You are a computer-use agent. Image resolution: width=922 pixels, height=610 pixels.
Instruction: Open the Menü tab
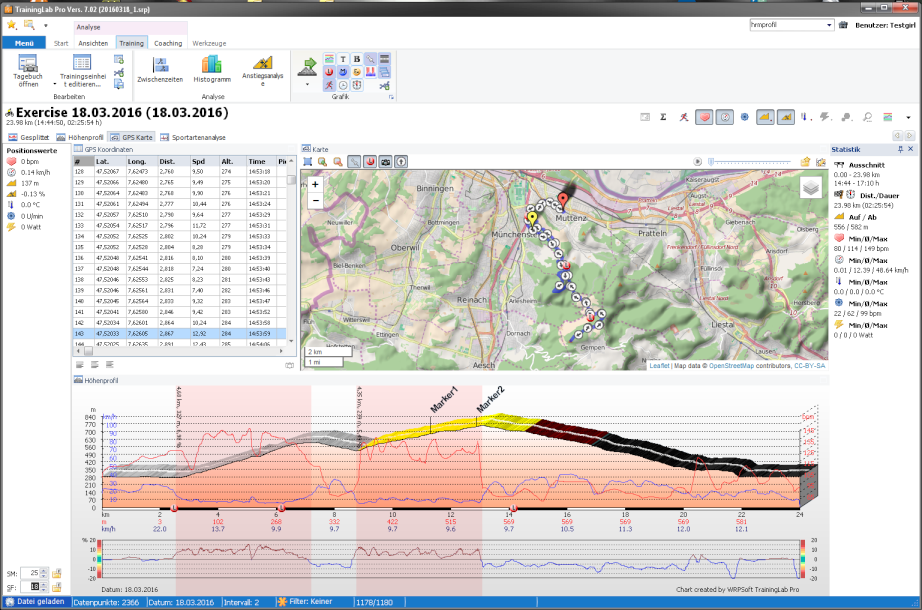click(x=24, y=43)
